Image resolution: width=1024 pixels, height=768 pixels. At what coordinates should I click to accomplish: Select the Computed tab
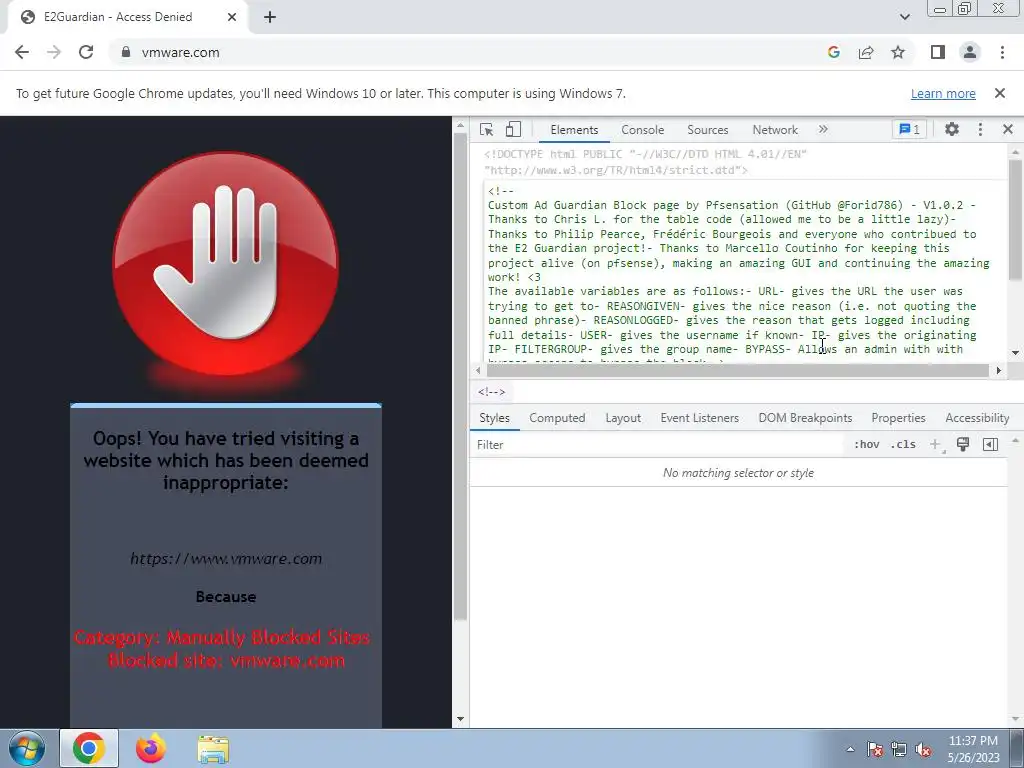557,418
